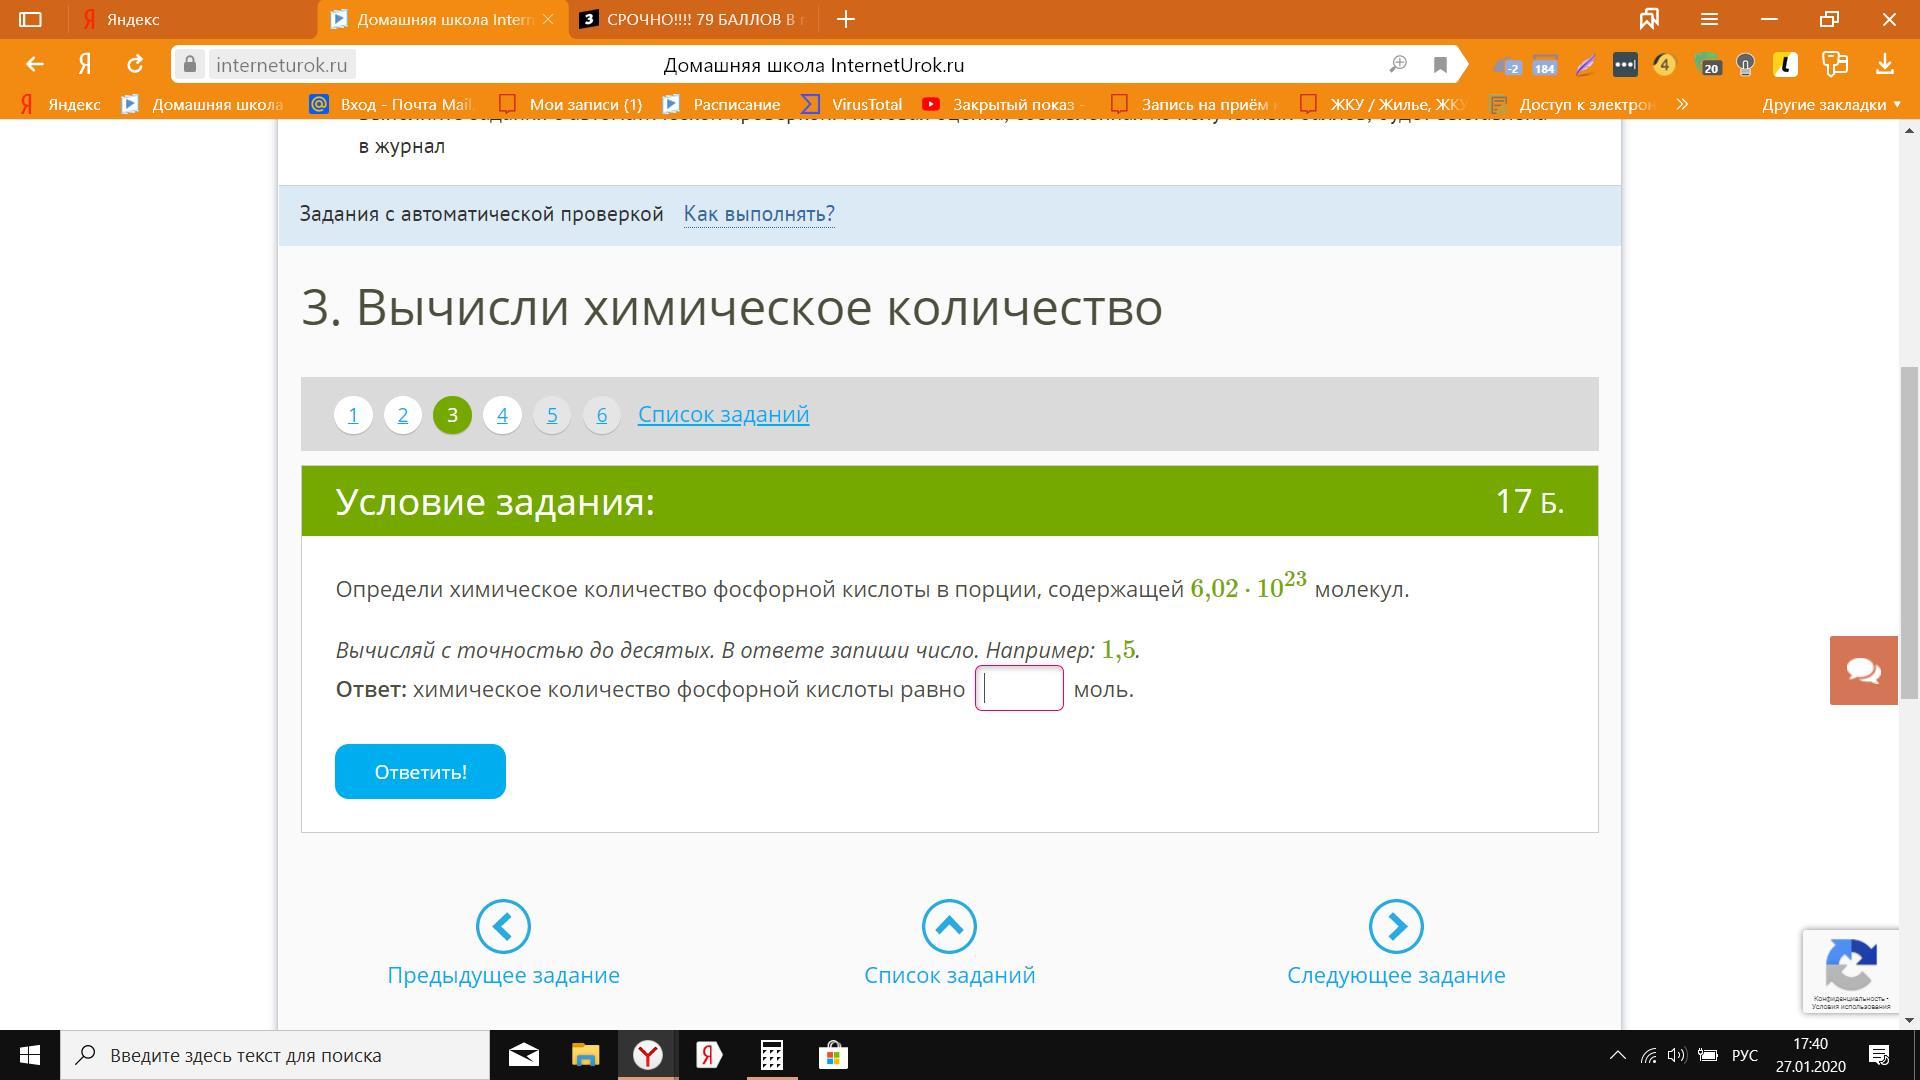Open the downloads icon in the toolbar
The height and width of the screenshot is (1080, 1920).
click(1884, 65)
